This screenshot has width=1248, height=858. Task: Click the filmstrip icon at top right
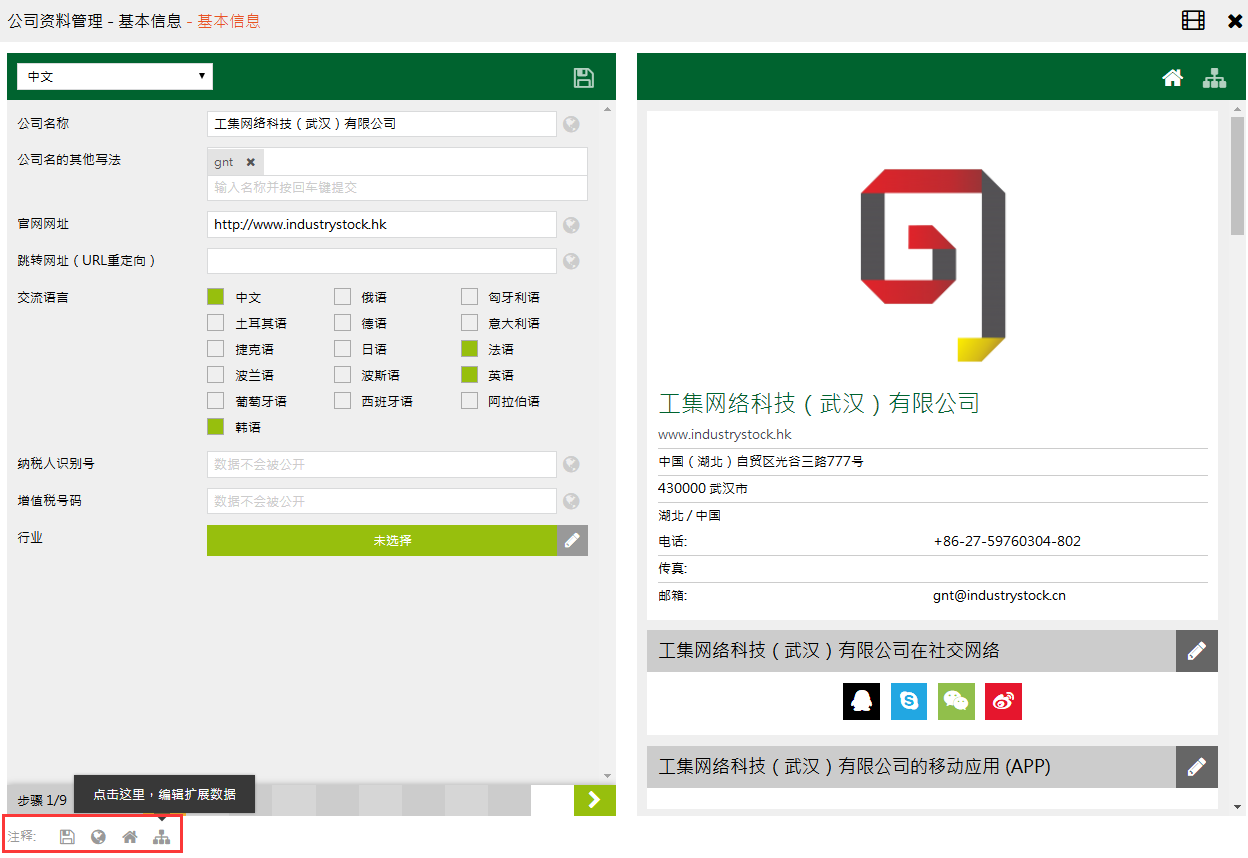coord(1193,21)
